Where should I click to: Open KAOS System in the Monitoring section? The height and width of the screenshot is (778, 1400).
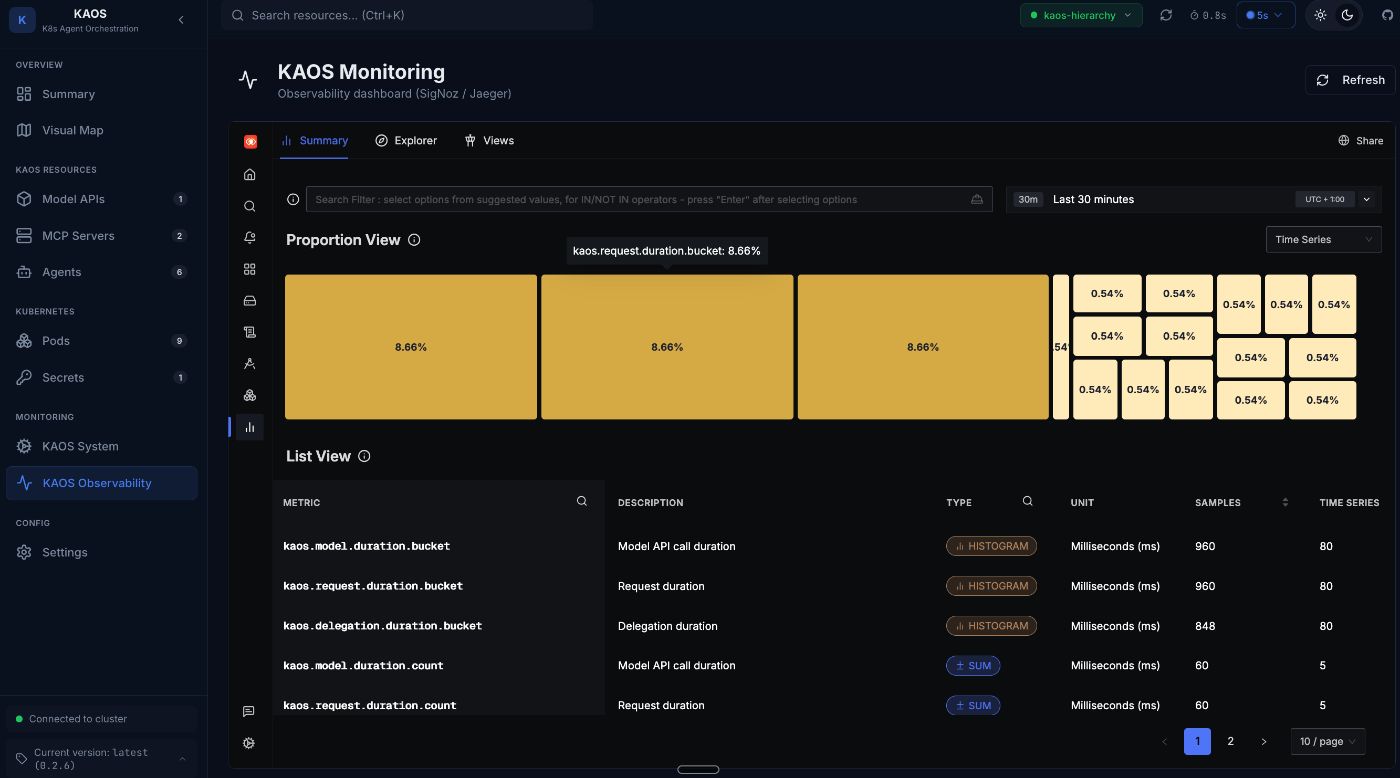click(x=80, y=446)
